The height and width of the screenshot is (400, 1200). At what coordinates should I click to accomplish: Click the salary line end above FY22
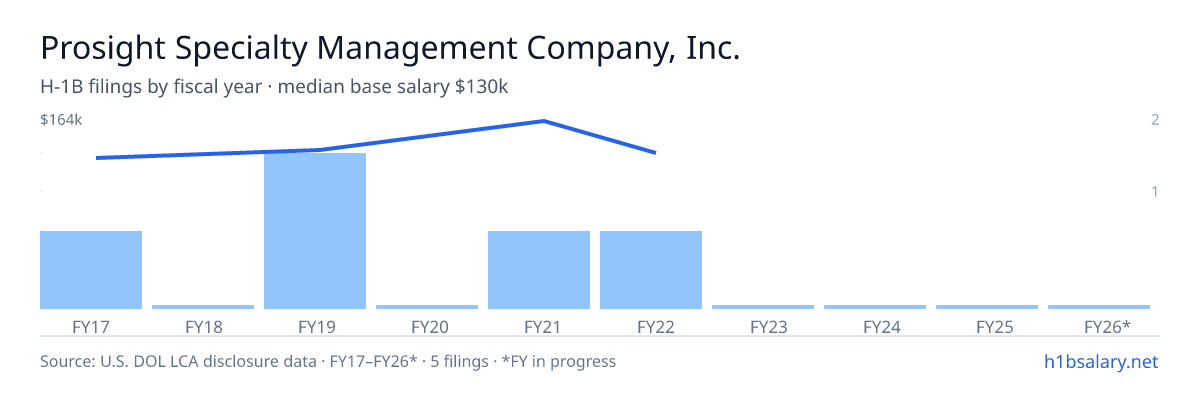click(x=654, y=153)
